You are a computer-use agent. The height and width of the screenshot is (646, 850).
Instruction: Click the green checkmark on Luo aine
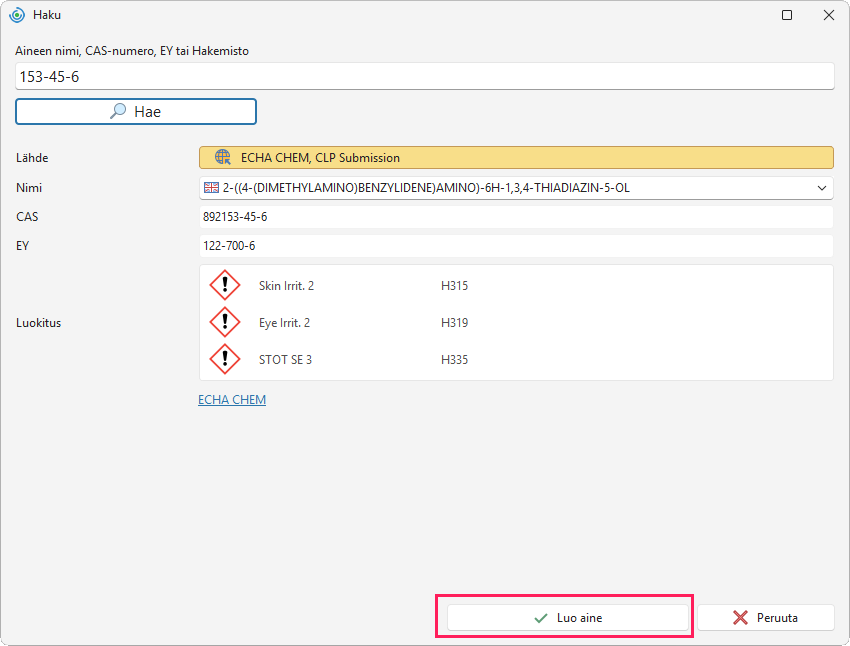click(x=540, y=618)
